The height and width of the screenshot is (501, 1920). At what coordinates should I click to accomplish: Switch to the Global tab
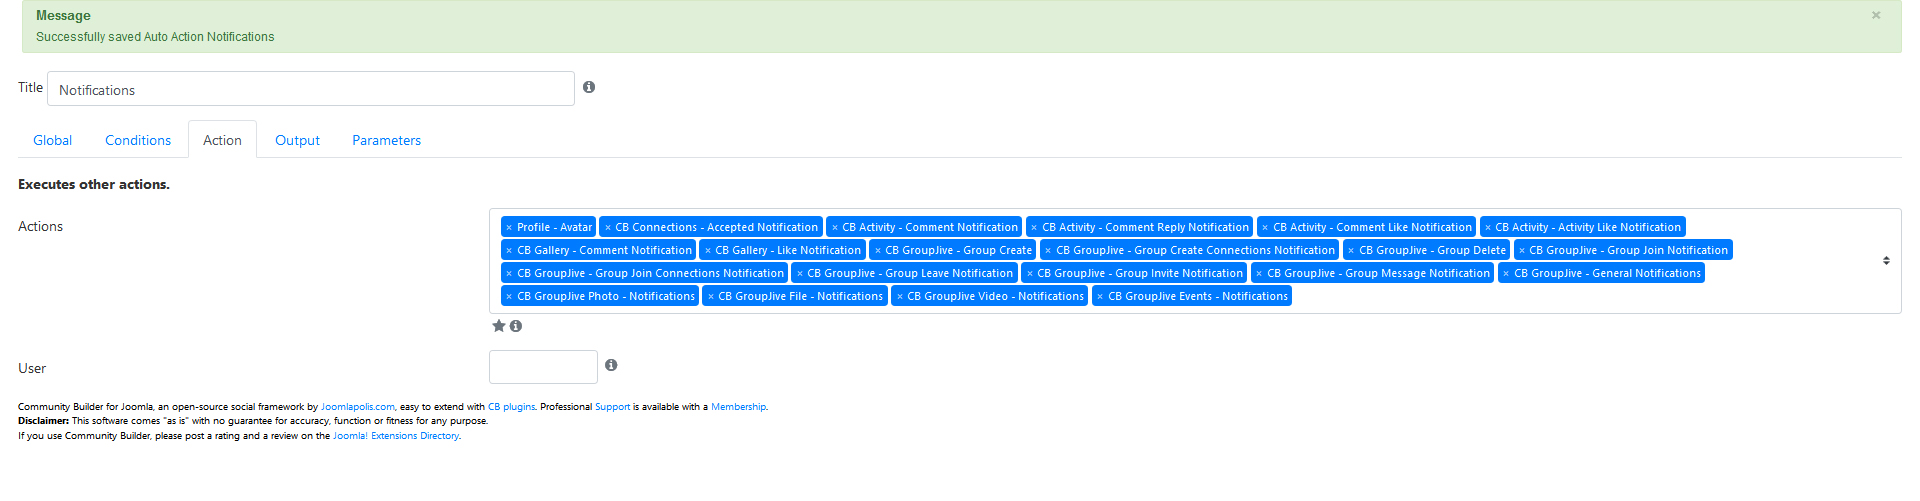point(52,140)
